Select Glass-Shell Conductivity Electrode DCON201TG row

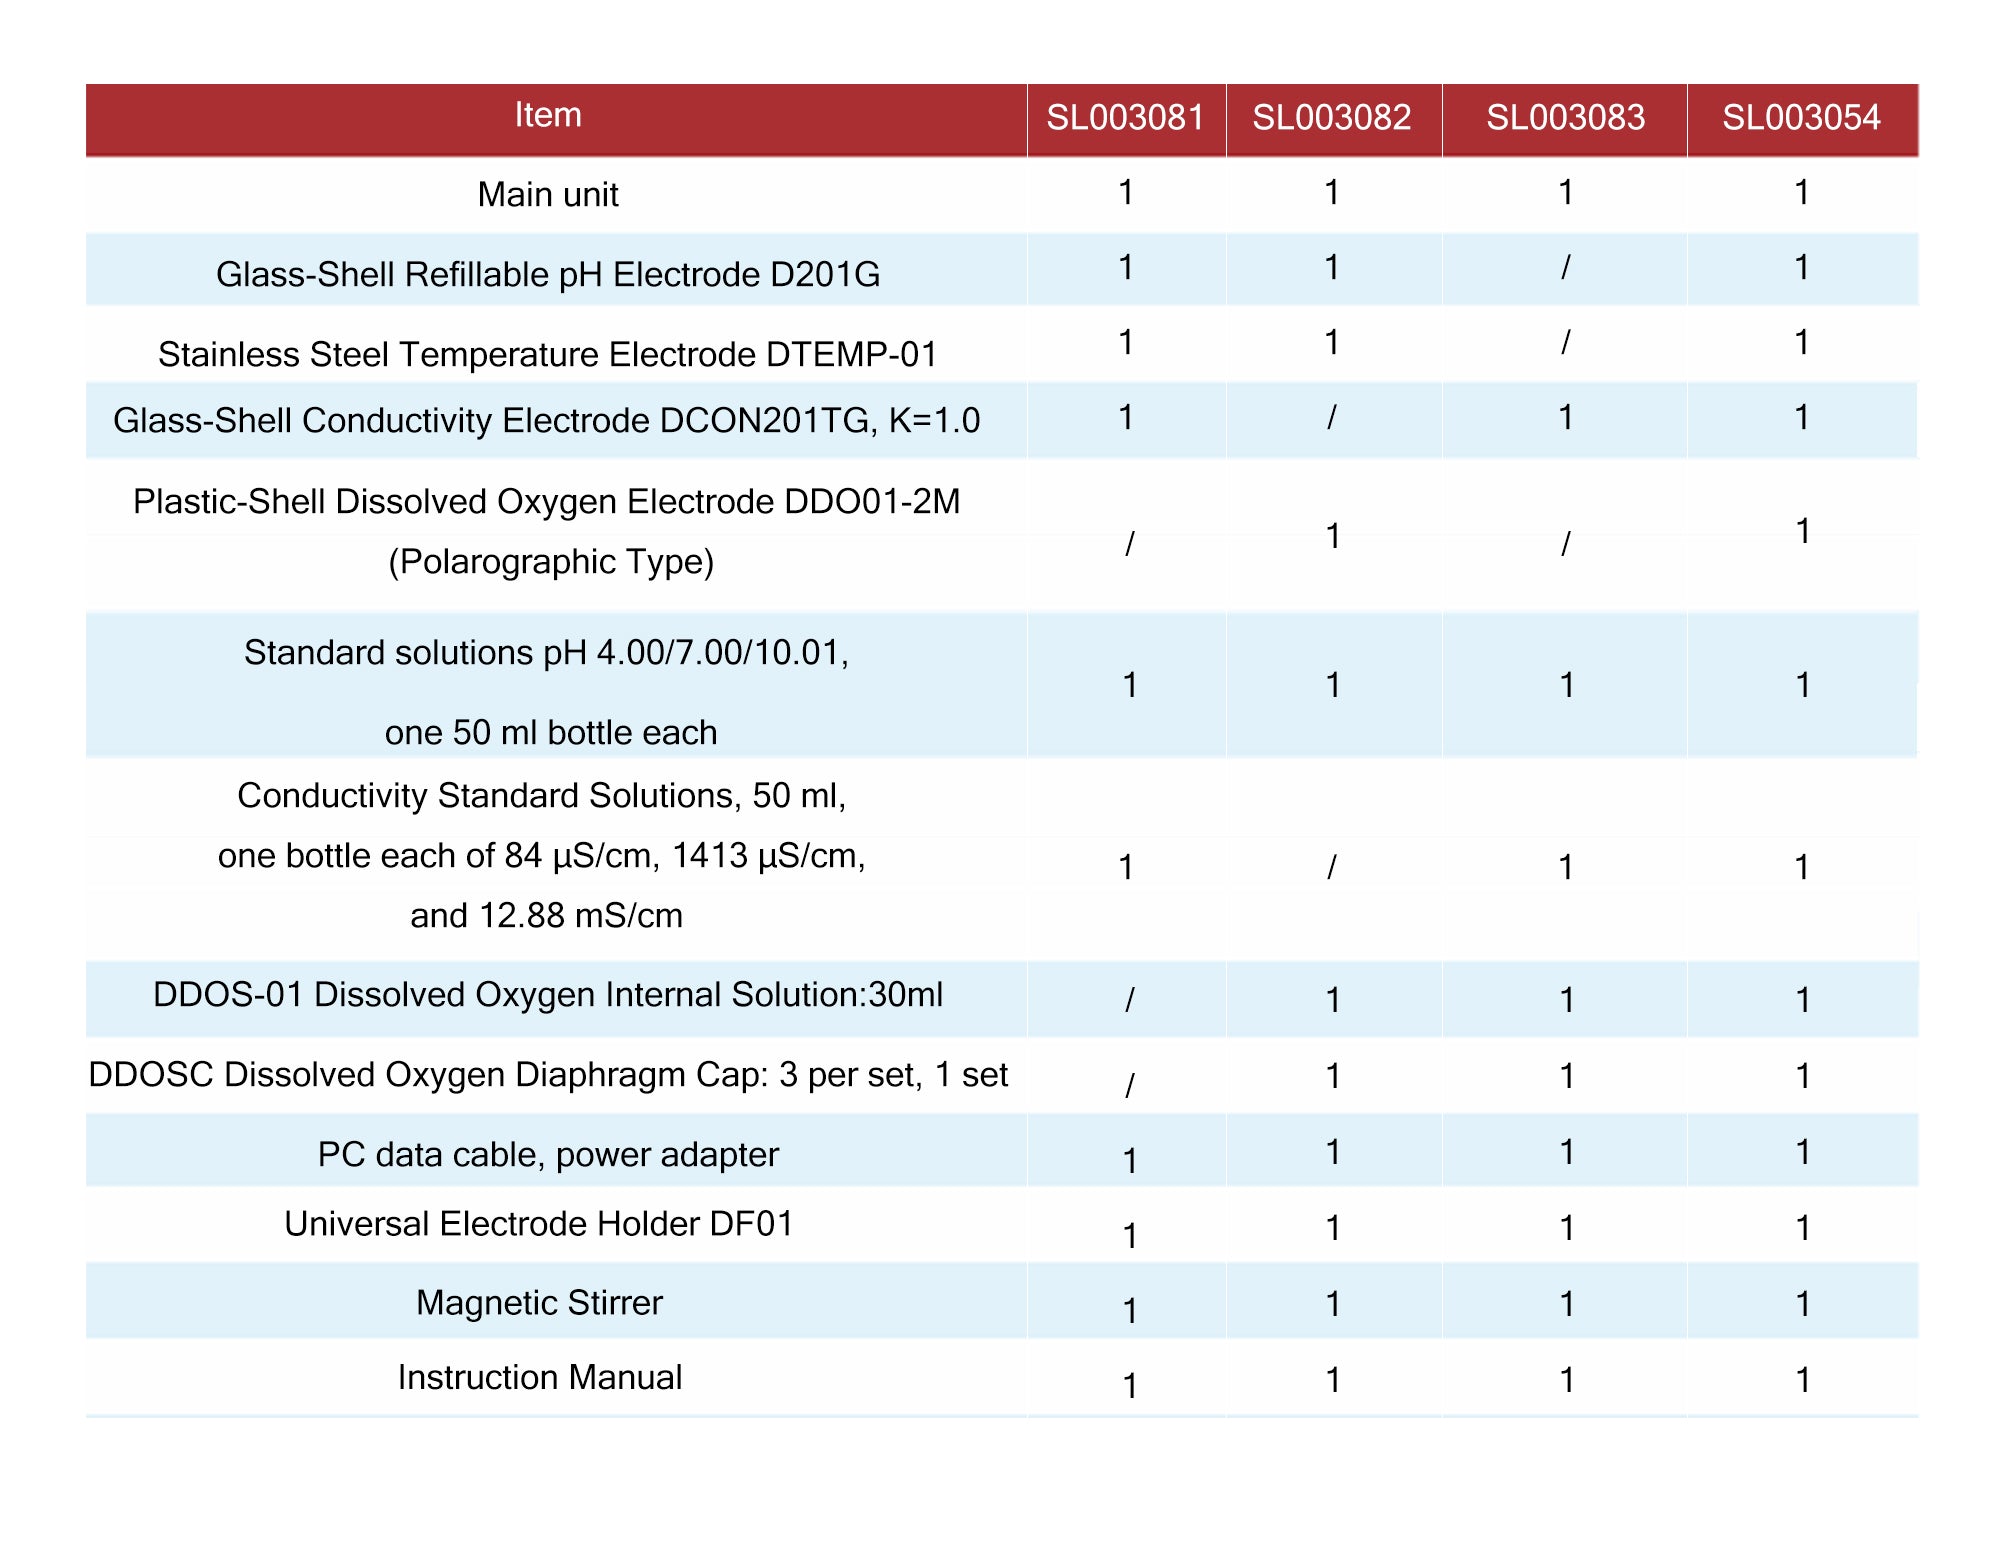(x=547, y=420)
